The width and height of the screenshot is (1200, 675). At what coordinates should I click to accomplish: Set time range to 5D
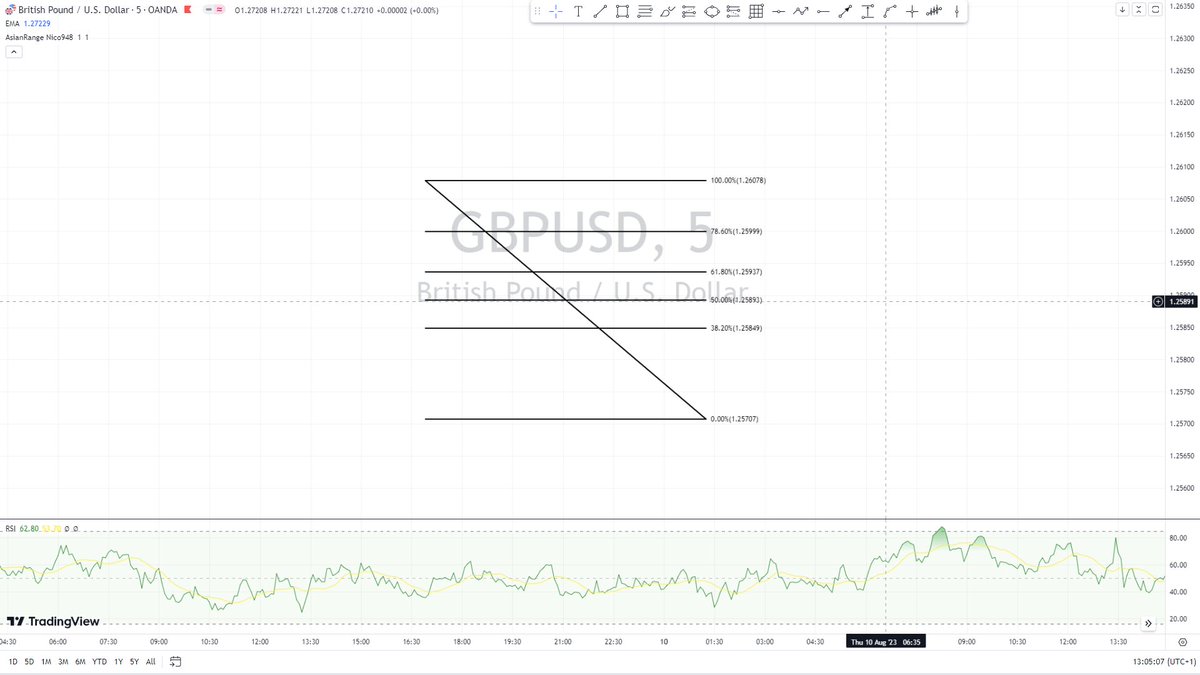(x=29, y=661)
